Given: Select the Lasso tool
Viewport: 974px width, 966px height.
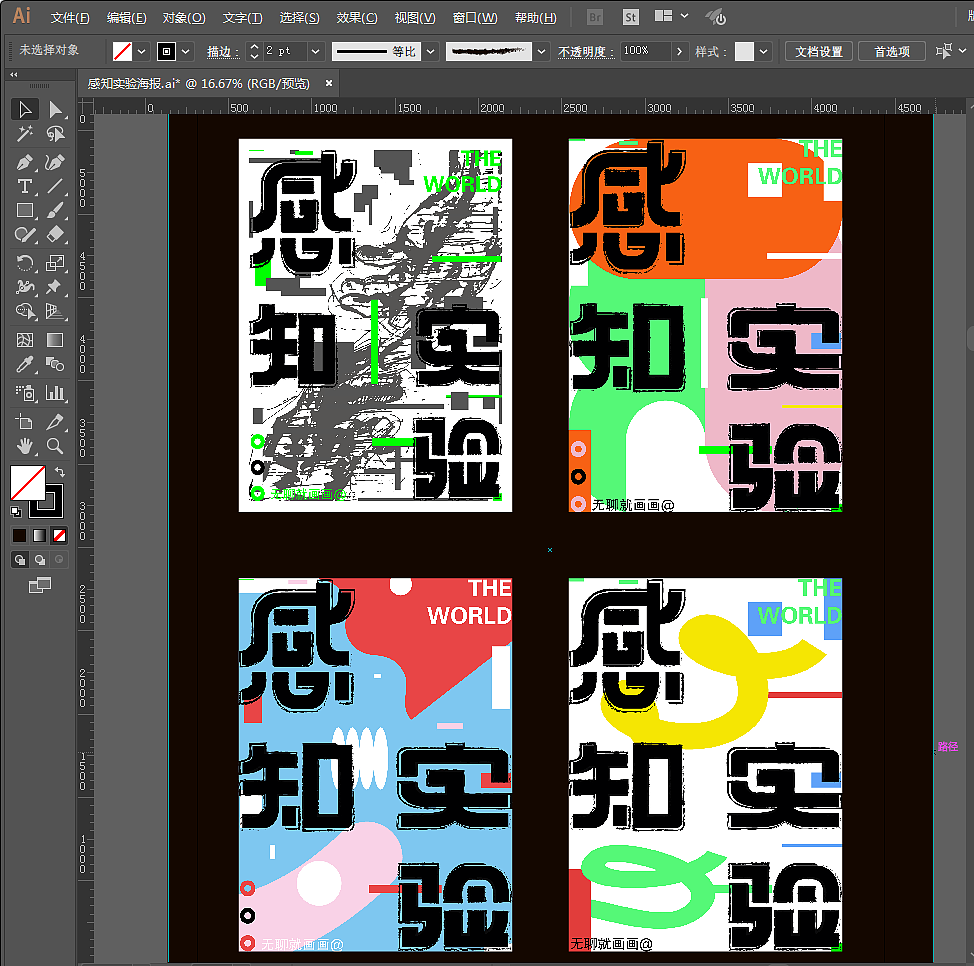Looking at the screenshot, I should pos(55,134).
